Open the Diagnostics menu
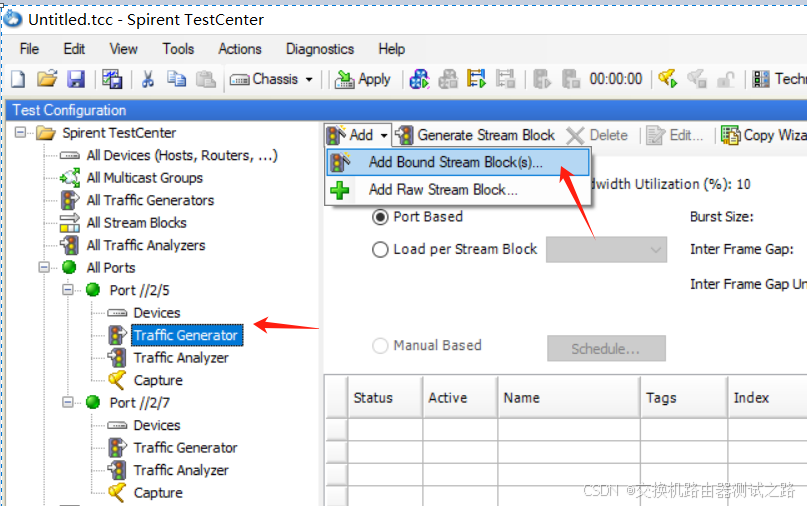The image size is (807, 506). coord(320,49)
